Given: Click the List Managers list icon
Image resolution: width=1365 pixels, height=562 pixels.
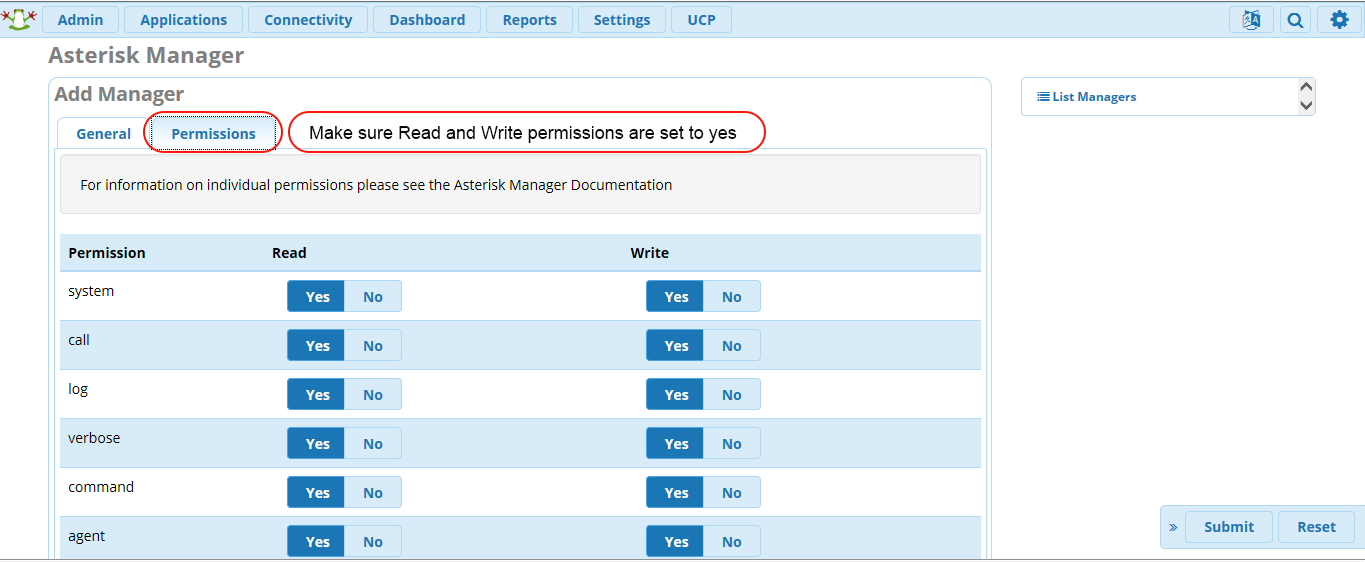Looking at the screenshot, I should click(x=1043, y=97).
